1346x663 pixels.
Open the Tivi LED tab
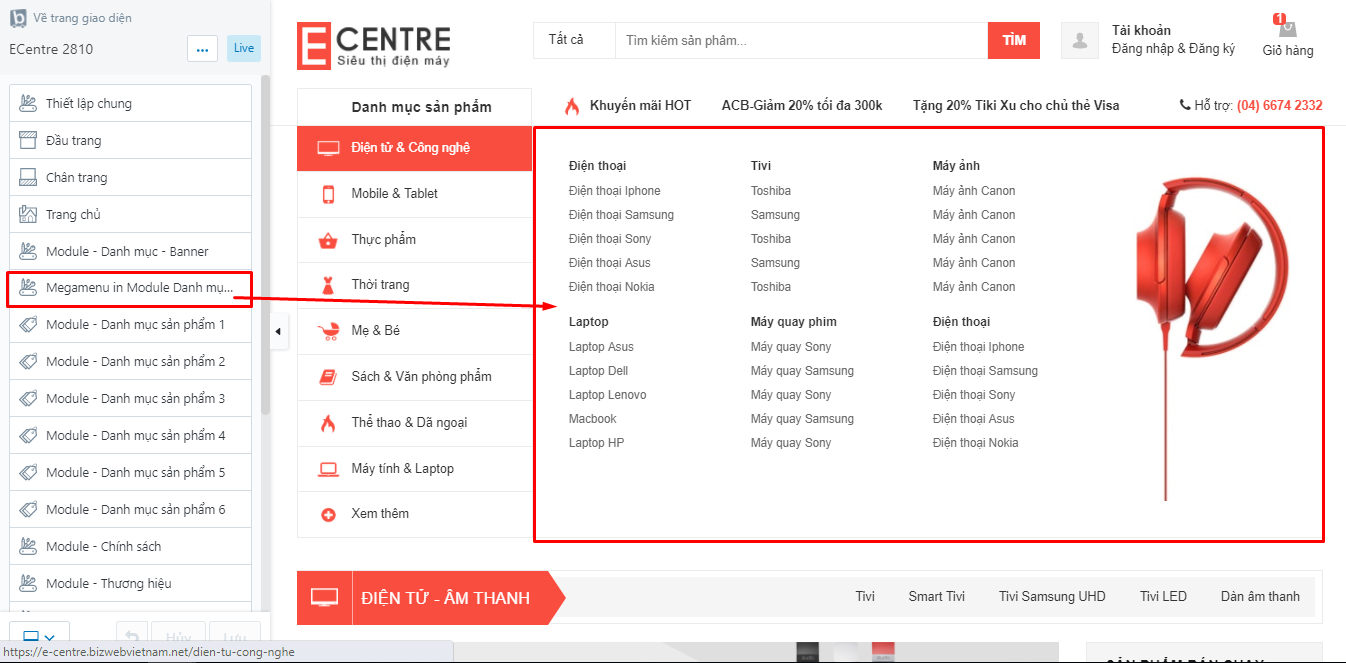[x=1163, y=597]
